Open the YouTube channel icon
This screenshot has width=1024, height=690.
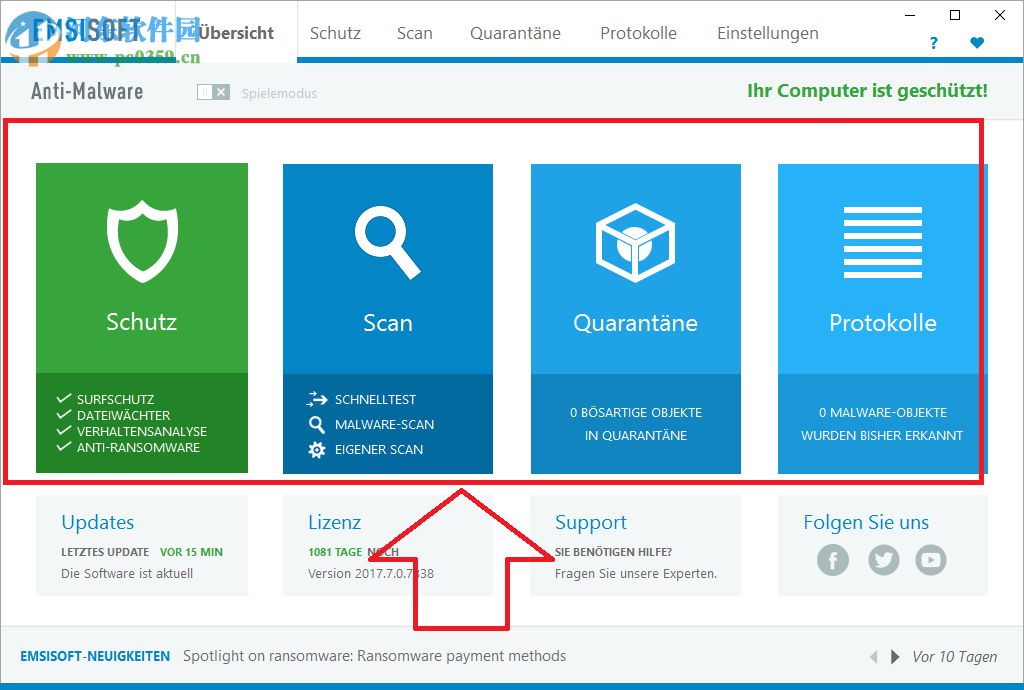[931, 560]
